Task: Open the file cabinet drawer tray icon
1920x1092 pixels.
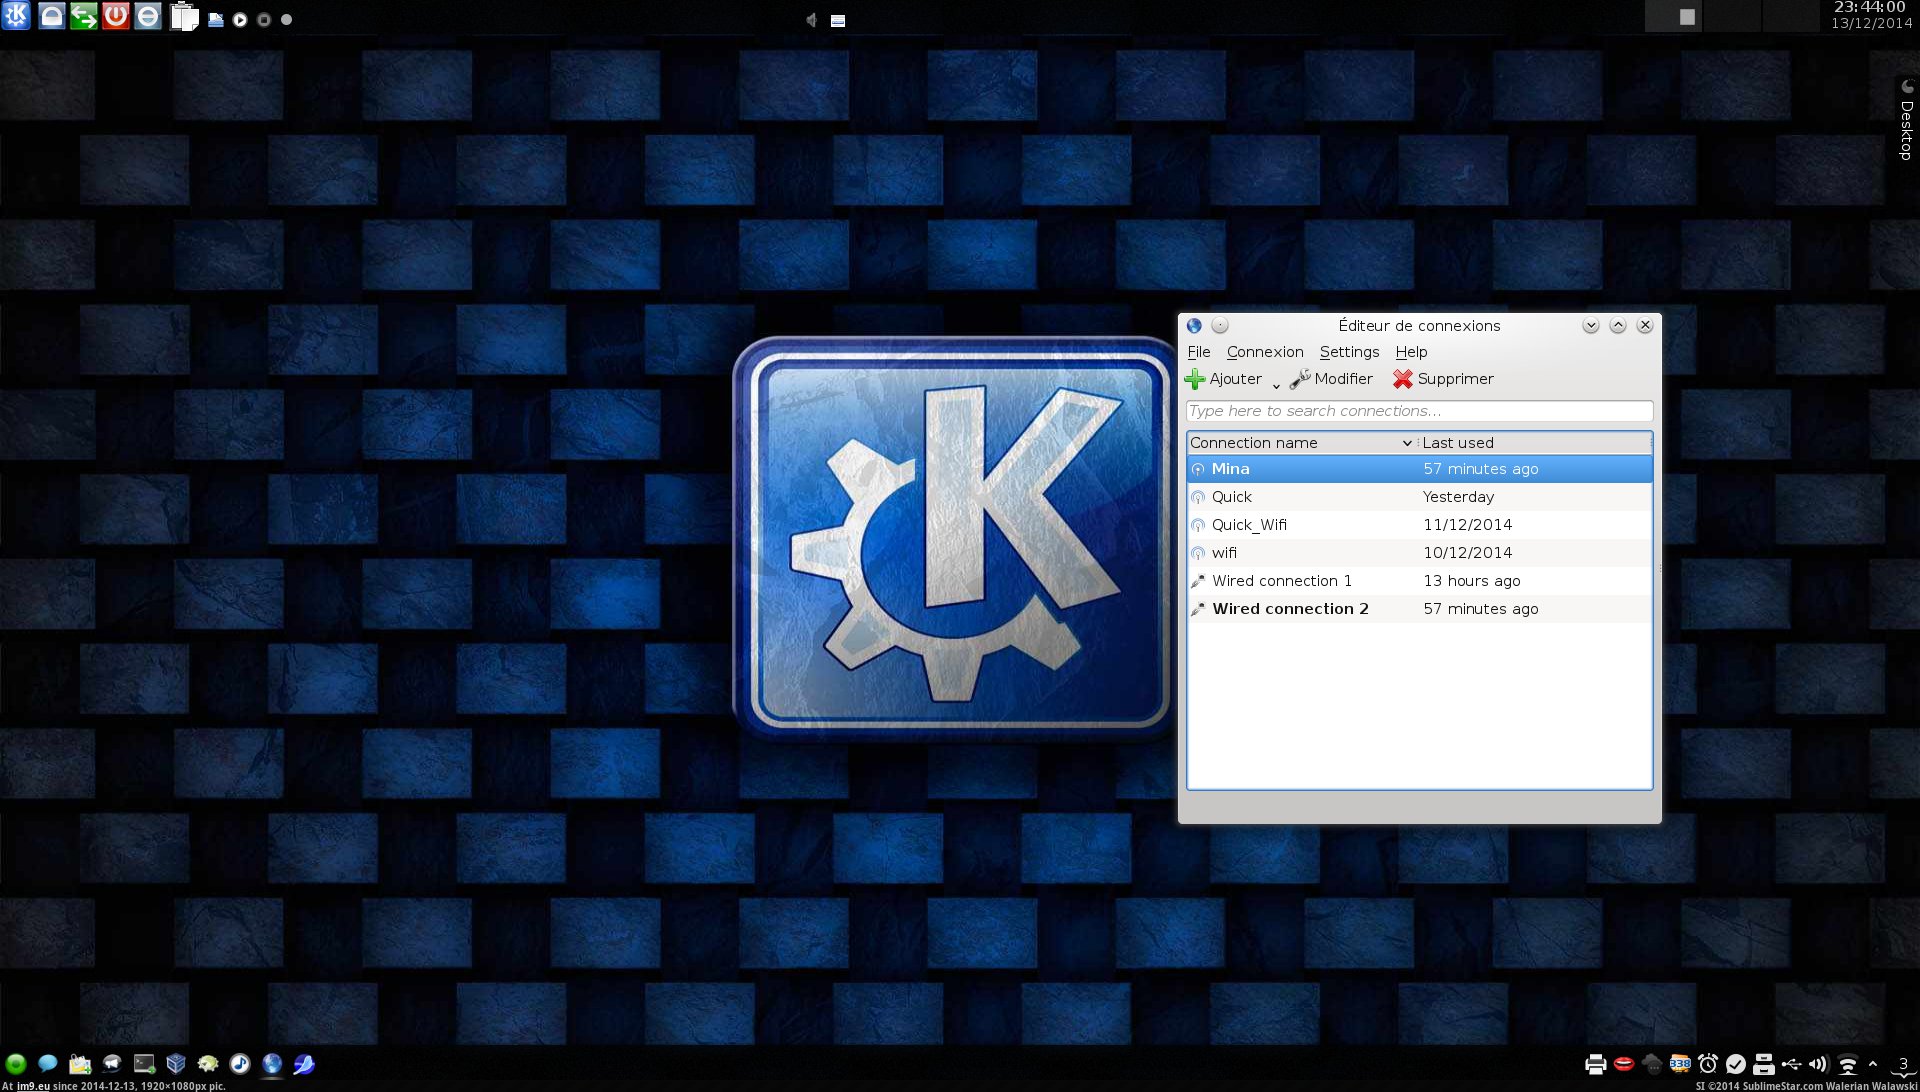Action: coord(1764,1064)
